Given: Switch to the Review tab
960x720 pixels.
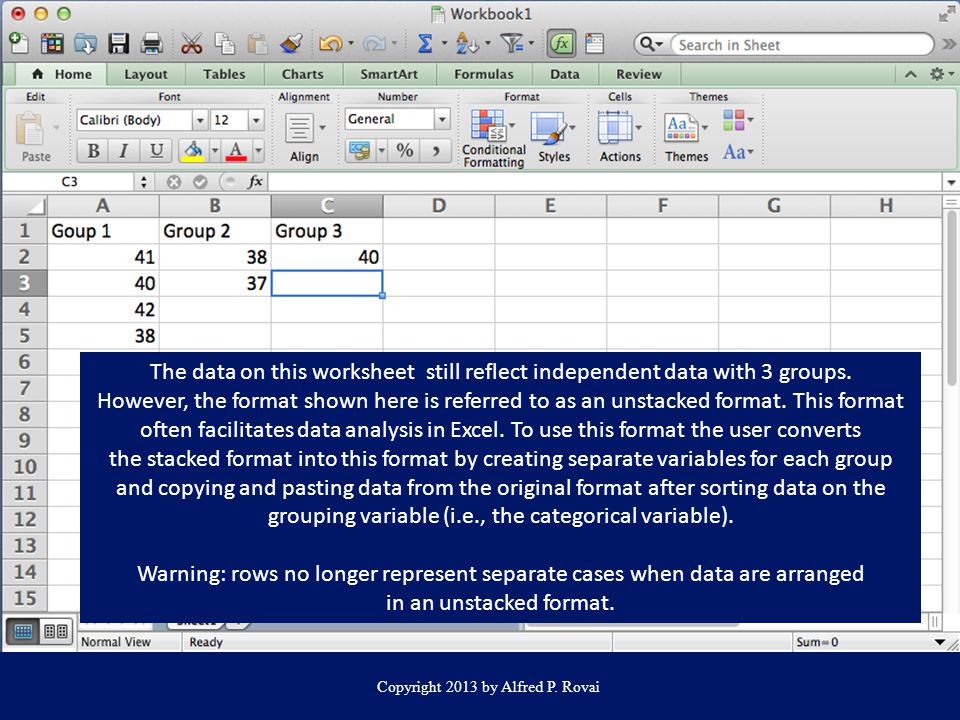Looking at the screenshot, I should pyautogui.click(x=639, y=74).
